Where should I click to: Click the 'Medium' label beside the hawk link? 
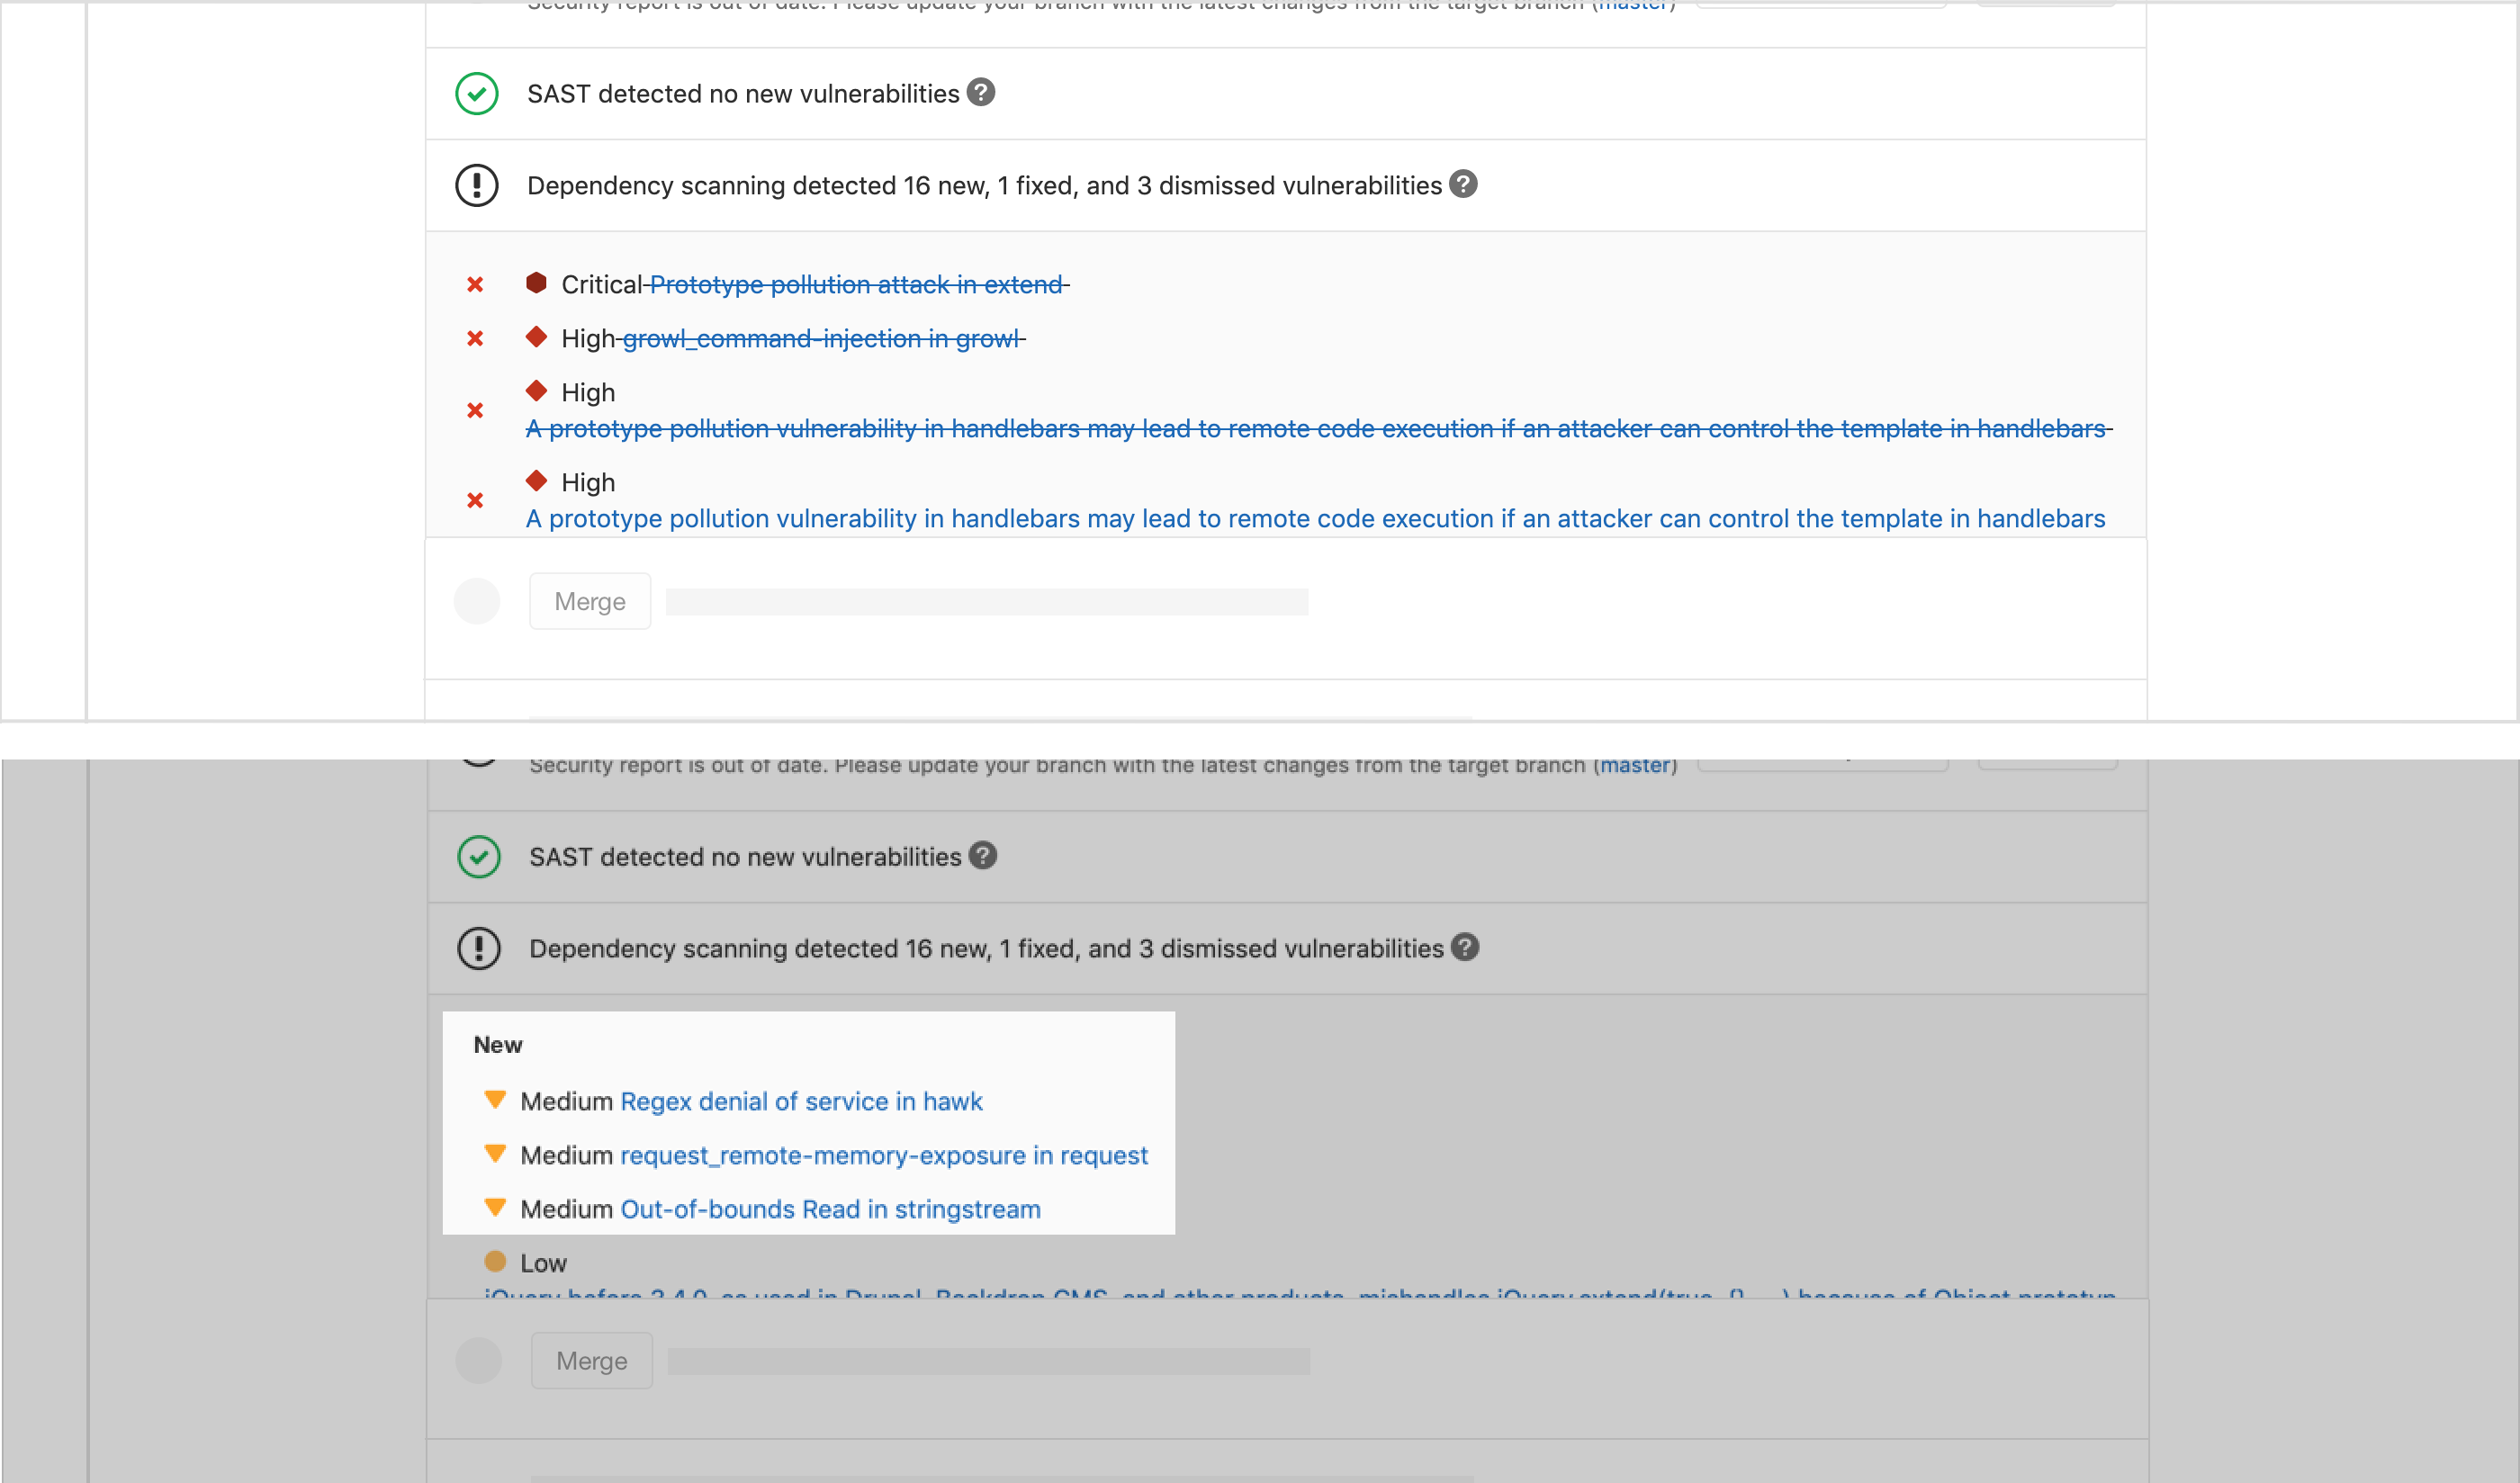pyautogui.click(x=566, y=1102)
